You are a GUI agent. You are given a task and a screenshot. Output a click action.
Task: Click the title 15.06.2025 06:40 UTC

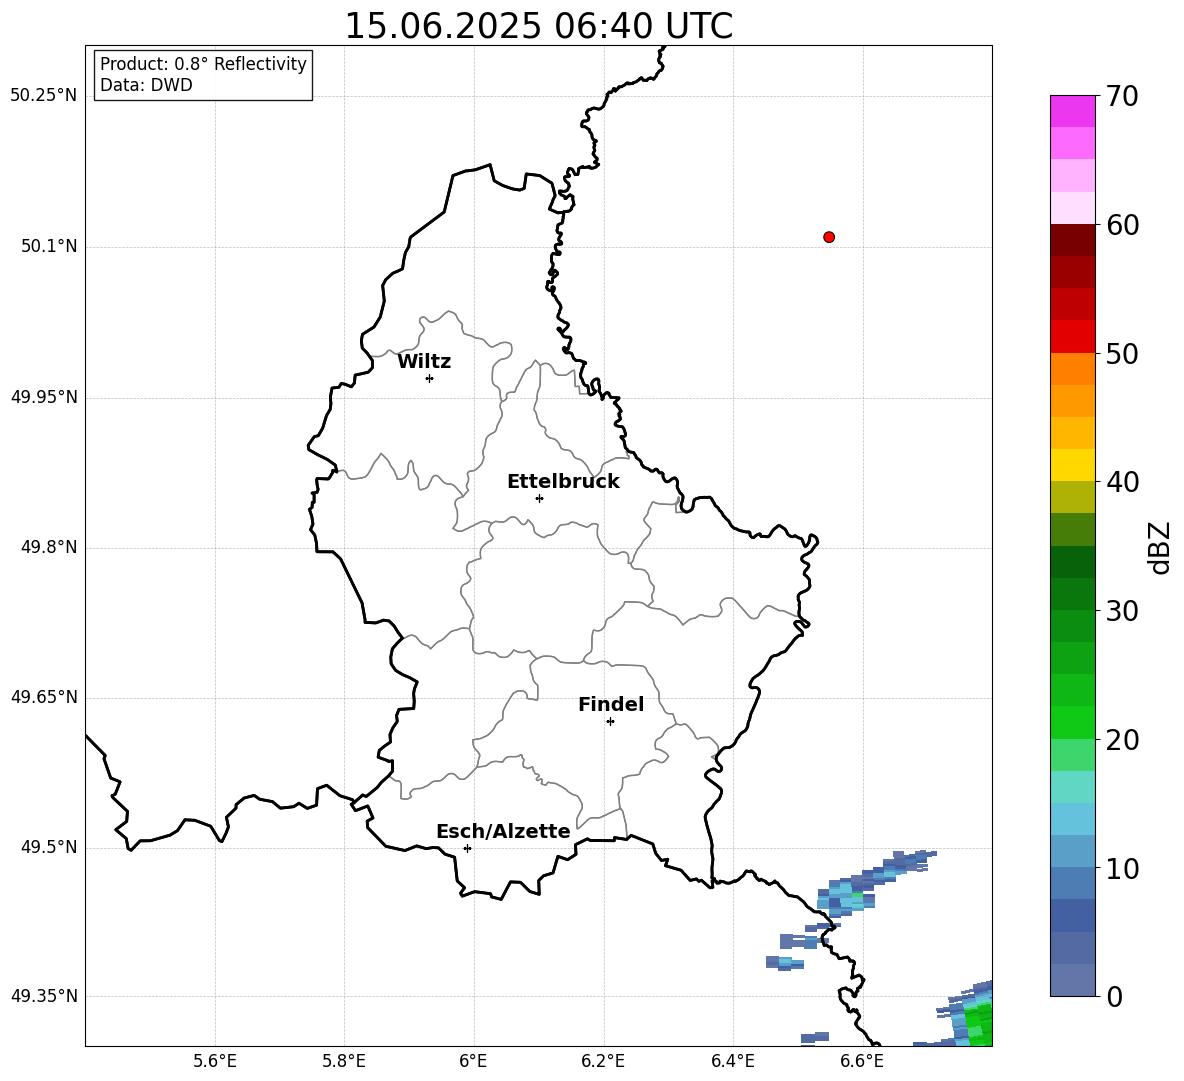(539, 26)
